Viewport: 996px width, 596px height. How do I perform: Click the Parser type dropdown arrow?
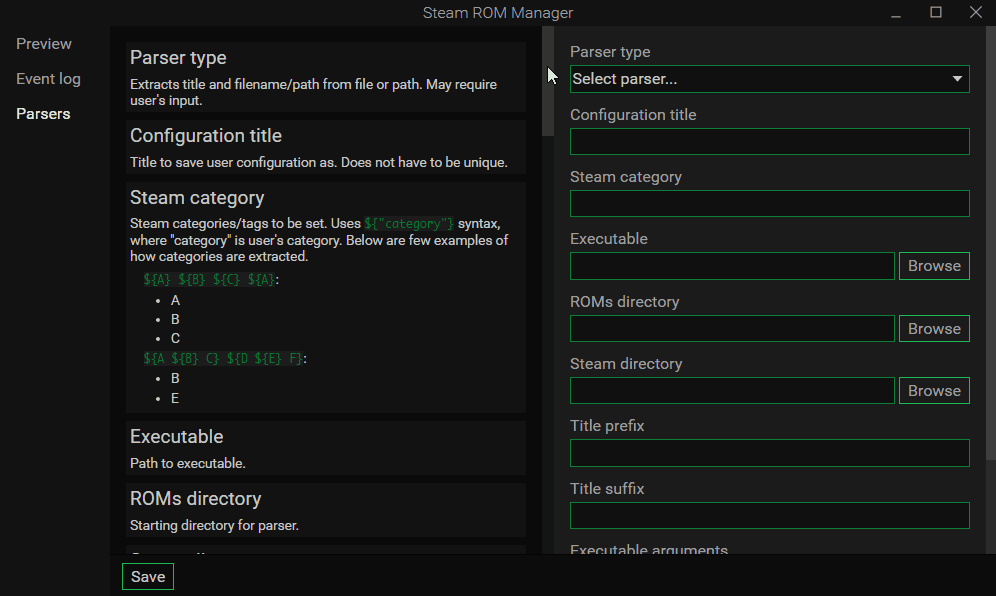point(957,79)
